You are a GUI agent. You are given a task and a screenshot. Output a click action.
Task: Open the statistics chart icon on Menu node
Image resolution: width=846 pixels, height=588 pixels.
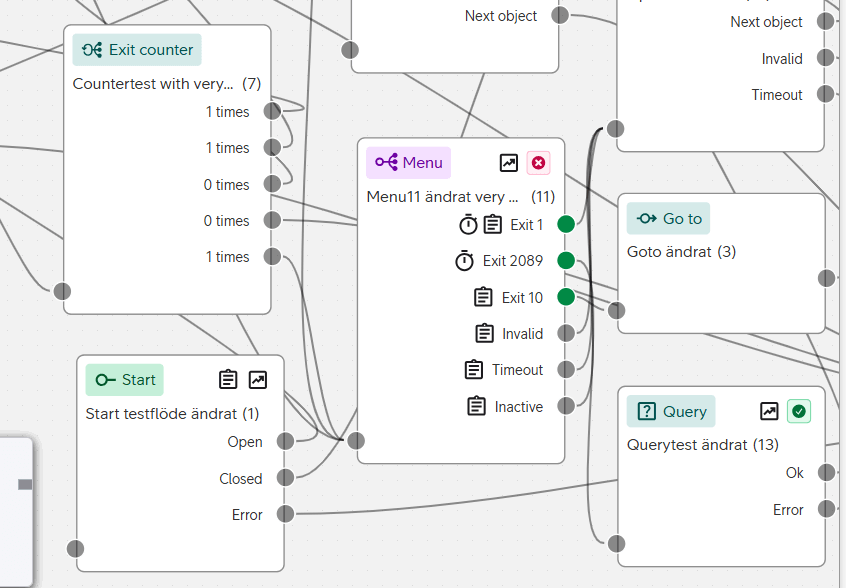509,163
